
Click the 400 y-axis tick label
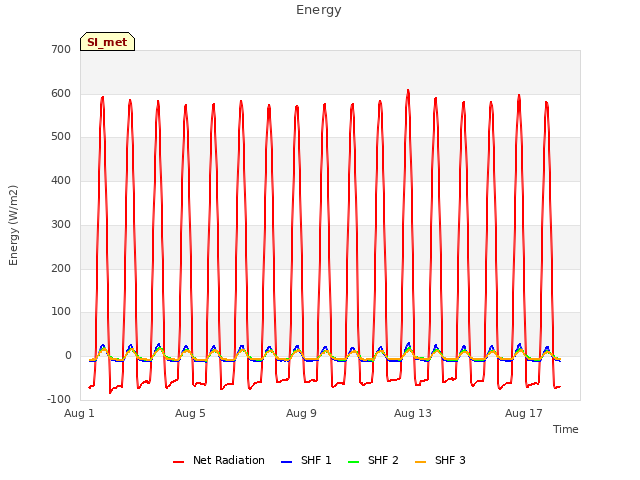[61, 180]
